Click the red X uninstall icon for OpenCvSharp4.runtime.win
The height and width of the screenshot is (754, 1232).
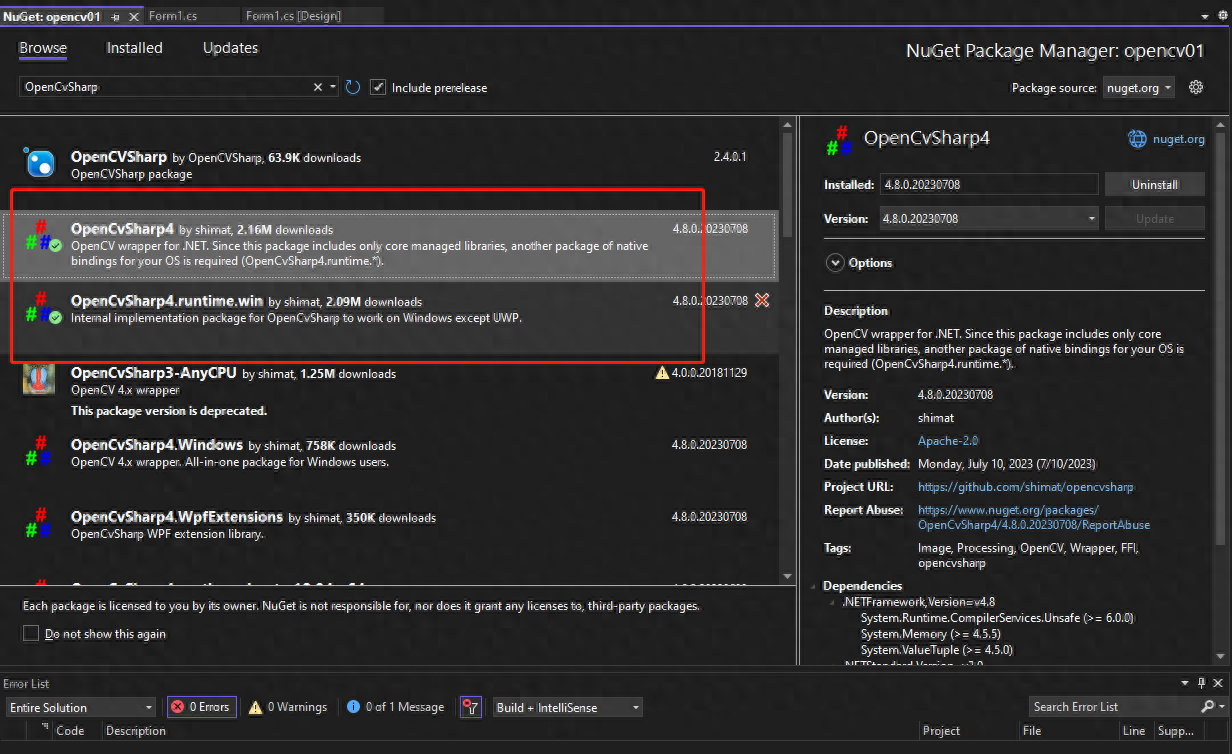pyautogui.click(x=762, y=300)
